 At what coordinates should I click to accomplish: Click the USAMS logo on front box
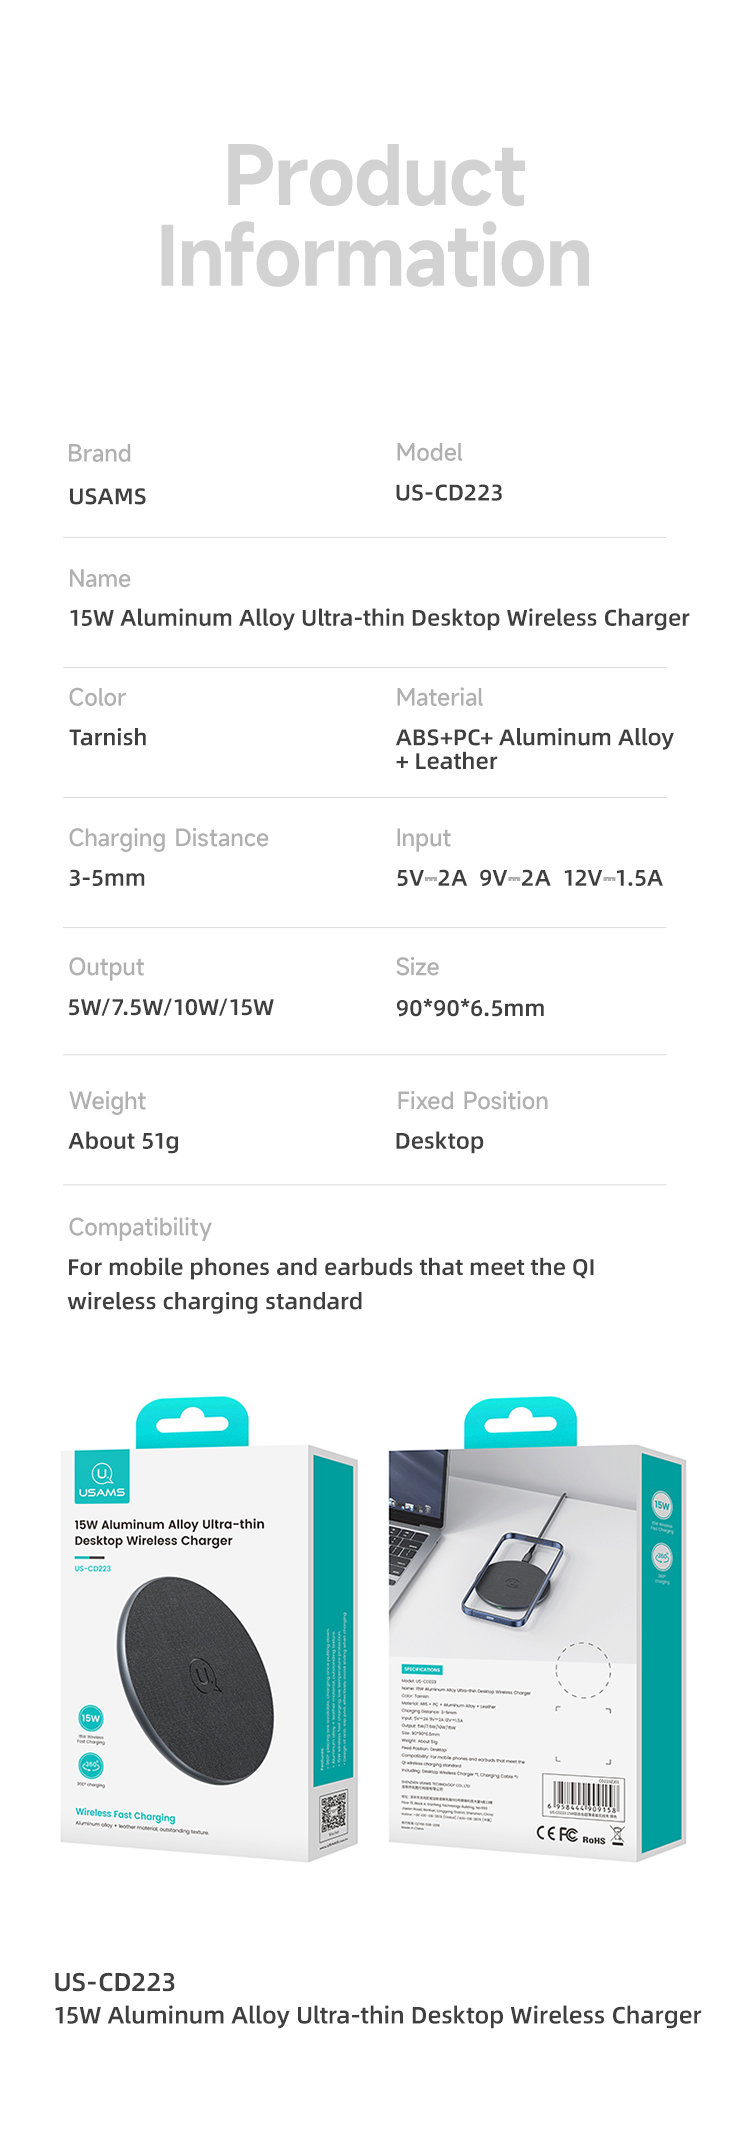click(102, 1477)
